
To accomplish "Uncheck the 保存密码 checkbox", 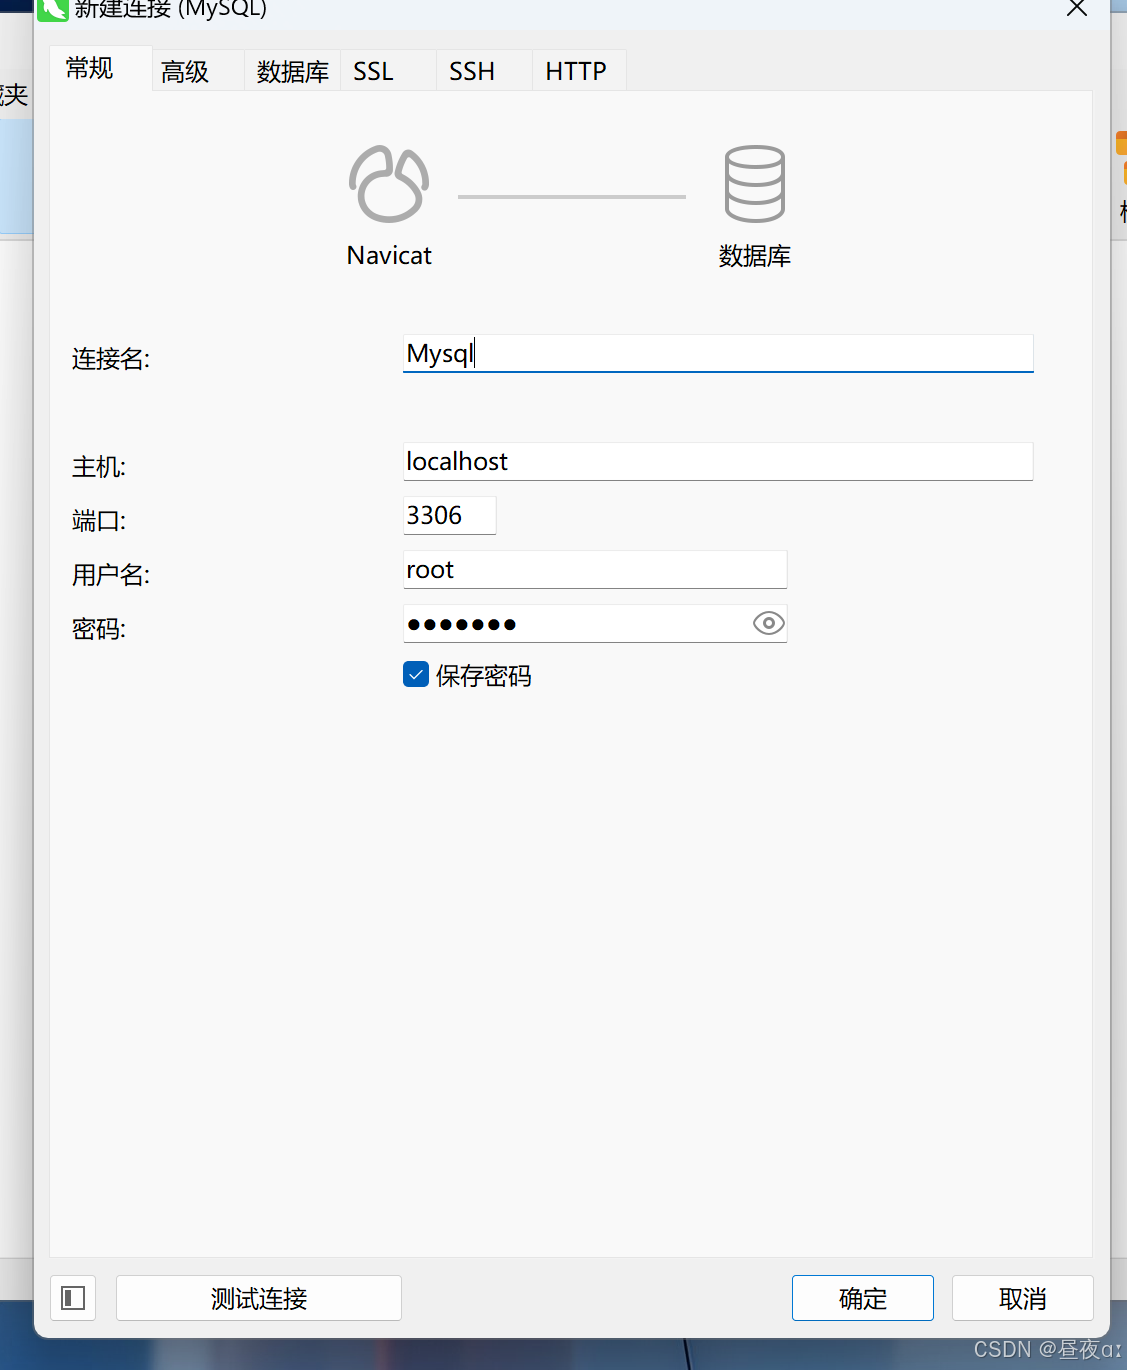I will 416,675.
